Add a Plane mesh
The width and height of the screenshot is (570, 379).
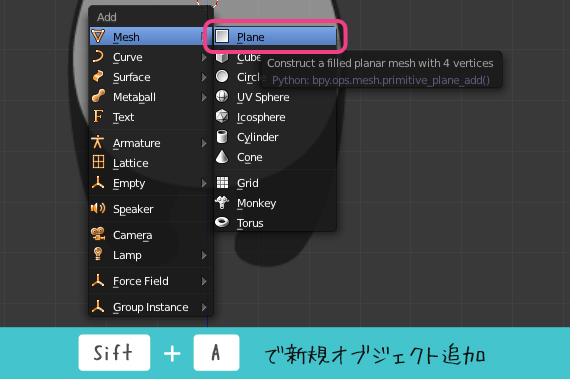275,37
